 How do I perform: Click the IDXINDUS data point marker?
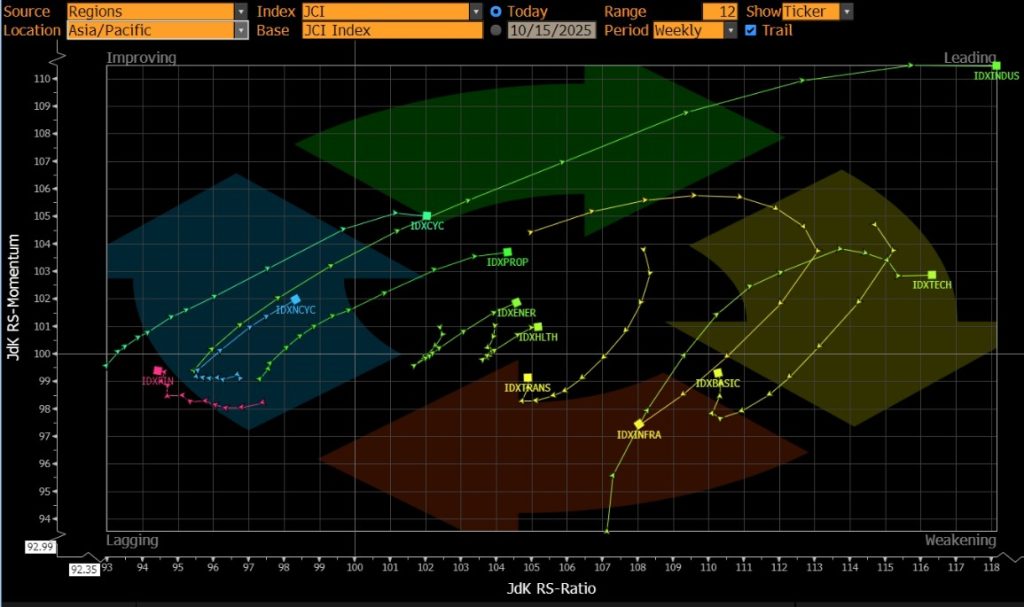pyautogui.click(x=996, y=66)
